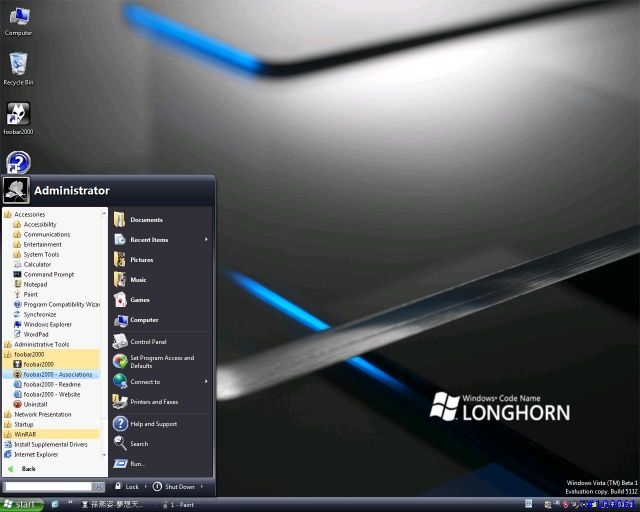The image size is (640, 512).
Task: Launch Internet Explorer from programs list
Action: pos(31,454)
